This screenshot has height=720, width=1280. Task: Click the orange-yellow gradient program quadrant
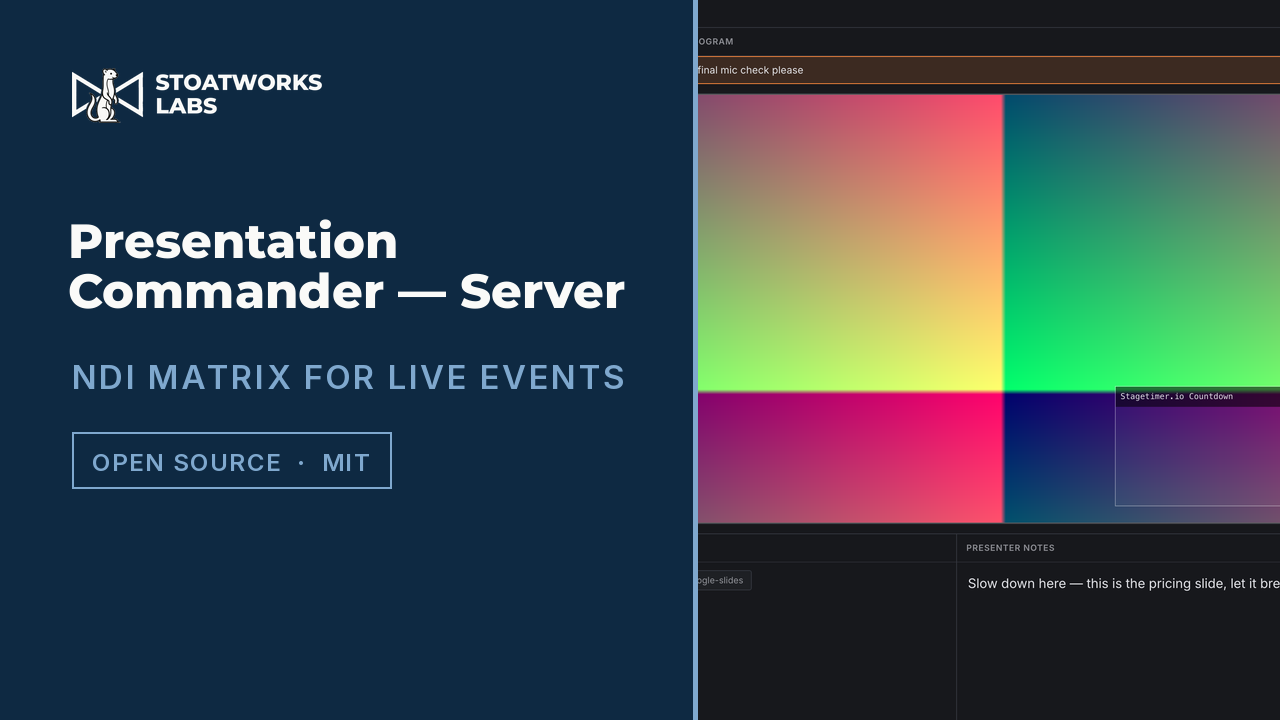pyautogui.click(x=850, y=243)
